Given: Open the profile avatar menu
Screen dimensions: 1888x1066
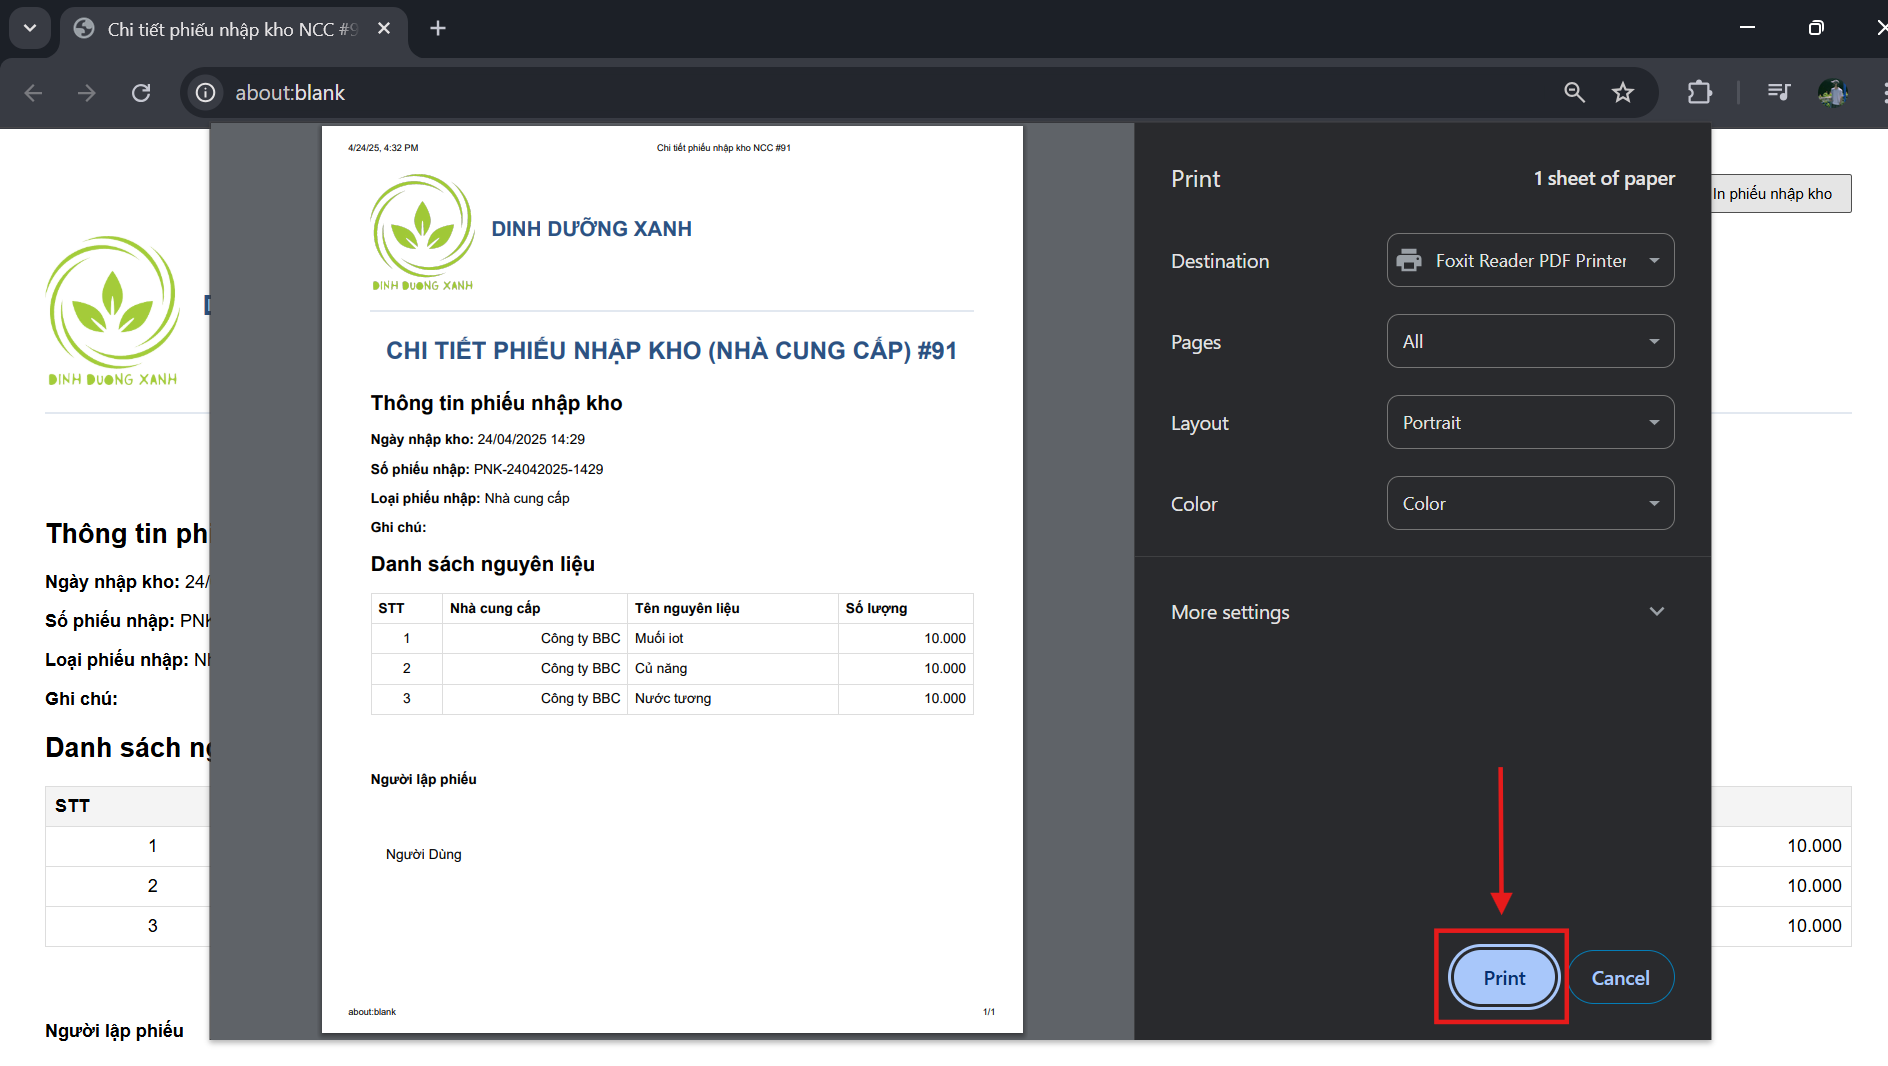Looking at the screenshot, I should click(1832, 93).
